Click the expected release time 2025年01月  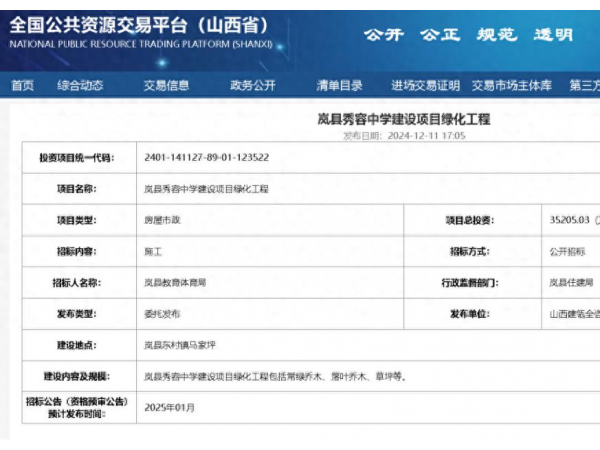tap(170, 408)
